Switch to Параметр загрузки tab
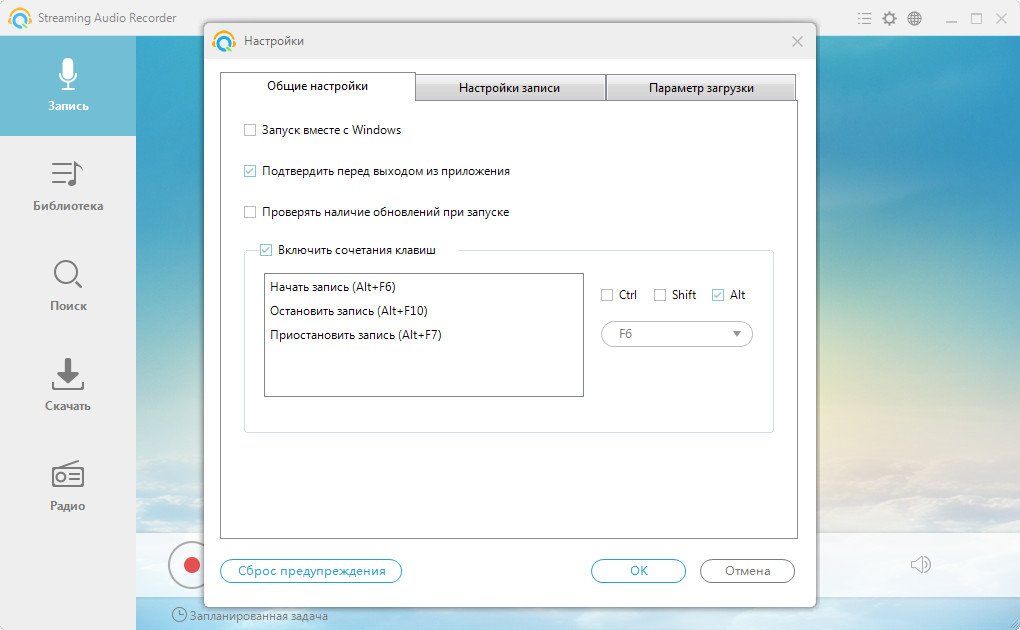Viewport: 1020px width, 630px height. click(x=700, y=88)
